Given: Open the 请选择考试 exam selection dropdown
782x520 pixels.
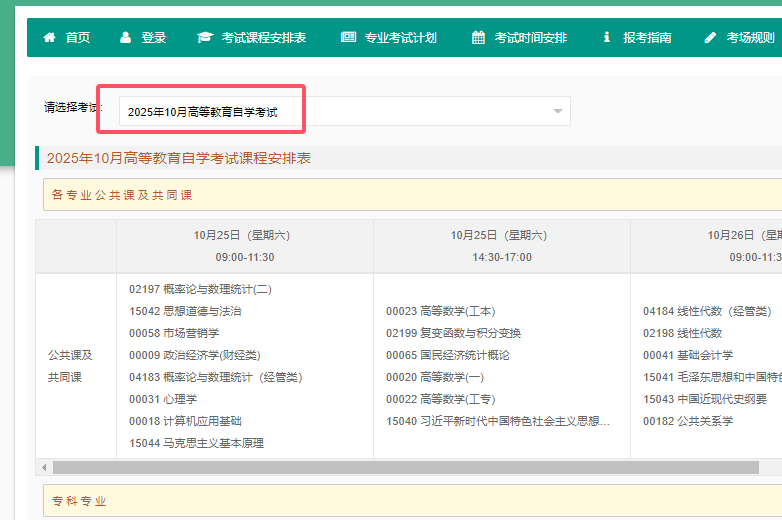Looking at the screenshot, I should (x=340, y=112).
